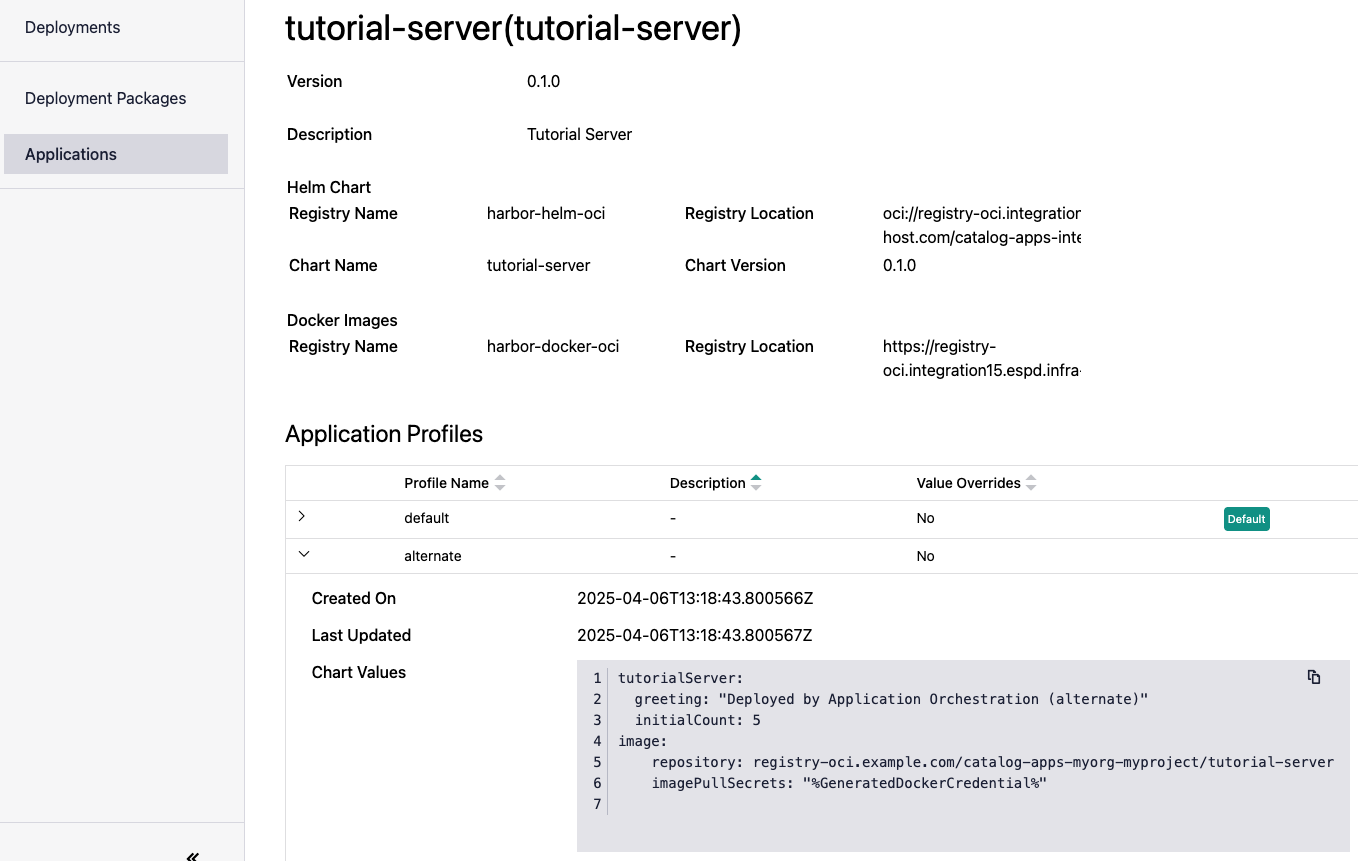
Task: Select the alternate profile name cell
Action: coord(432,556)
